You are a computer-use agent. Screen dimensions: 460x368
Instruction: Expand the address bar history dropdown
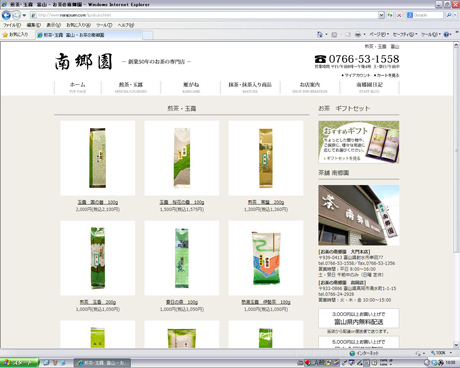pos(381,15)
